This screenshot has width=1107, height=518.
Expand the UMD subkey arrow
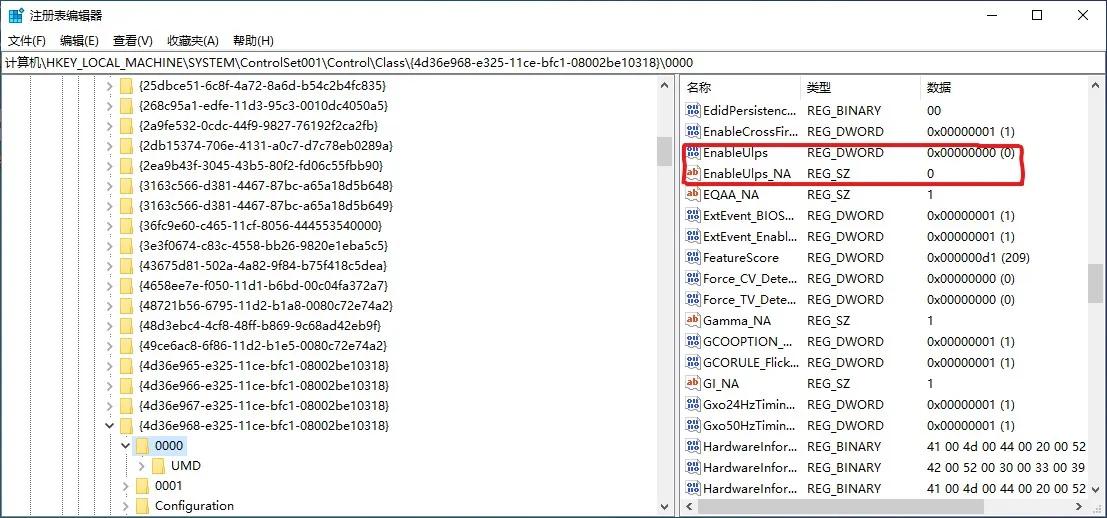pyautogui.click(x=142, y=466)
